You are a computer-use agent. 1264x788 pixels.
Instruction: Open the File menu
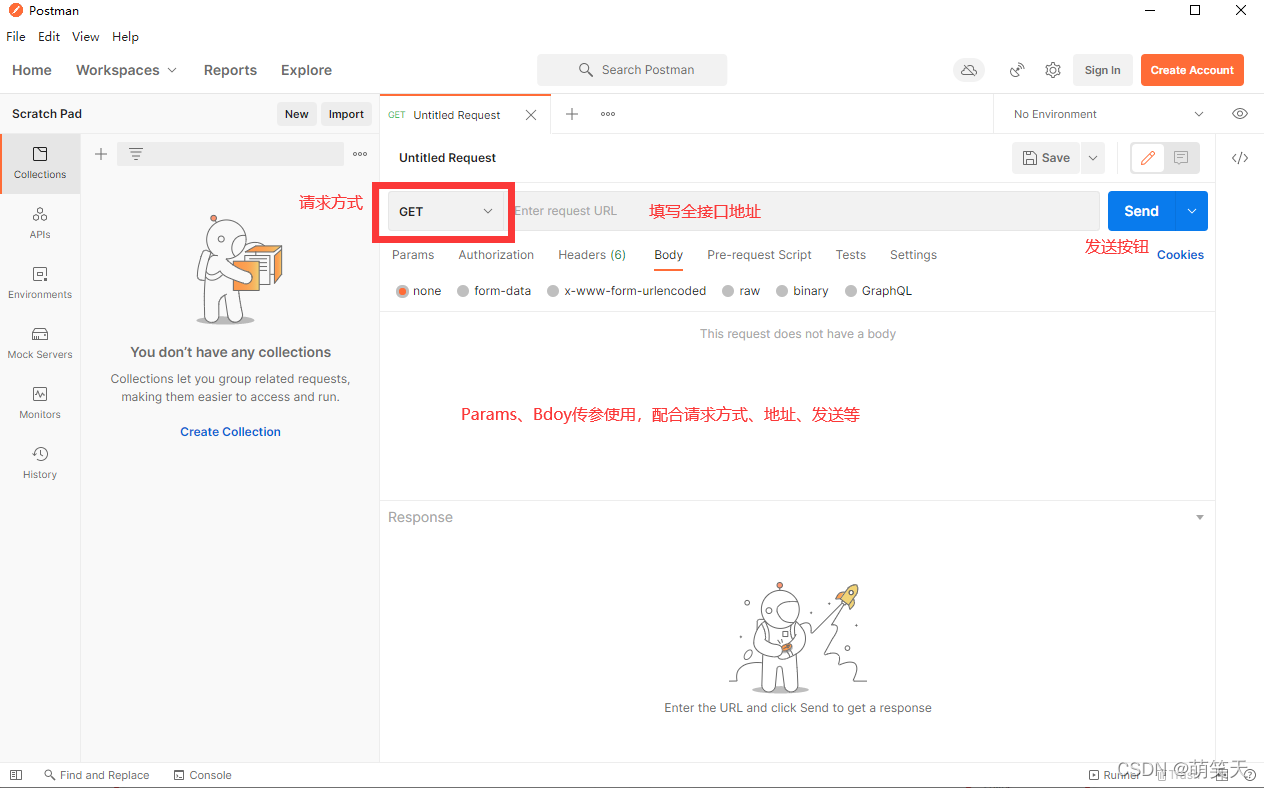point(16,36)
